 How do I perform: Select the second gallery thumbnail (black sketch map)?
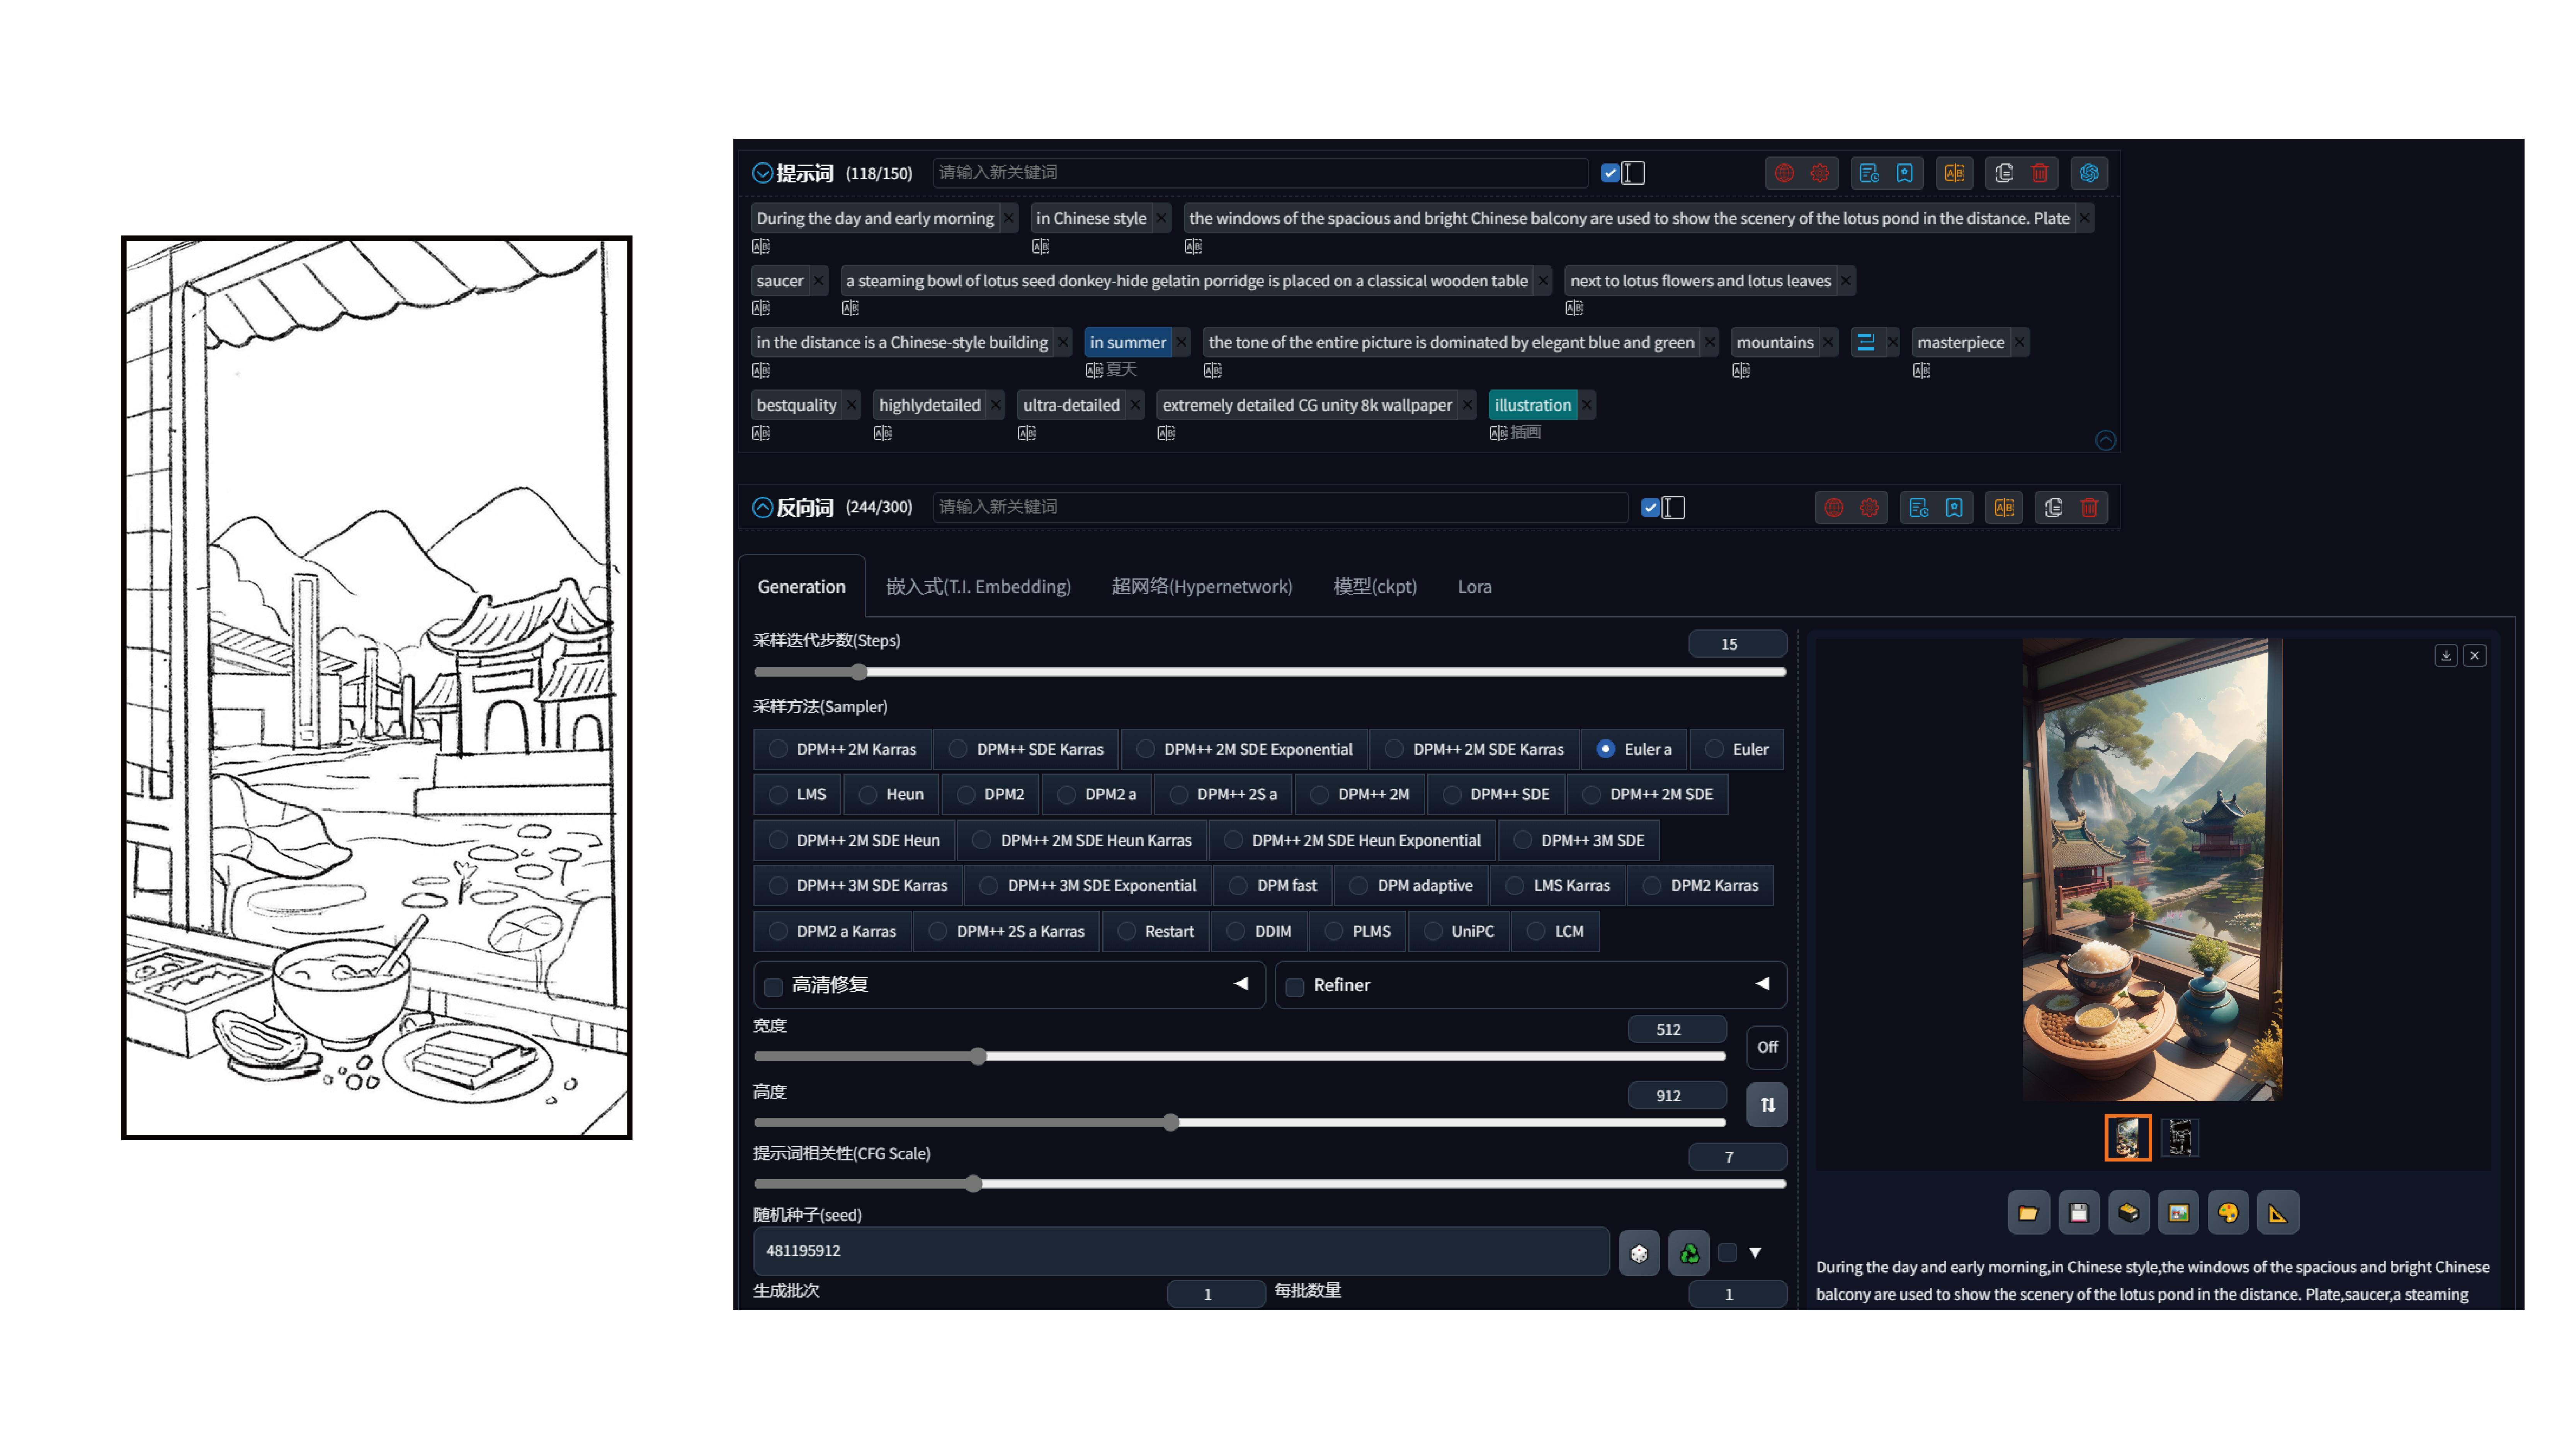point(2180,1138)
